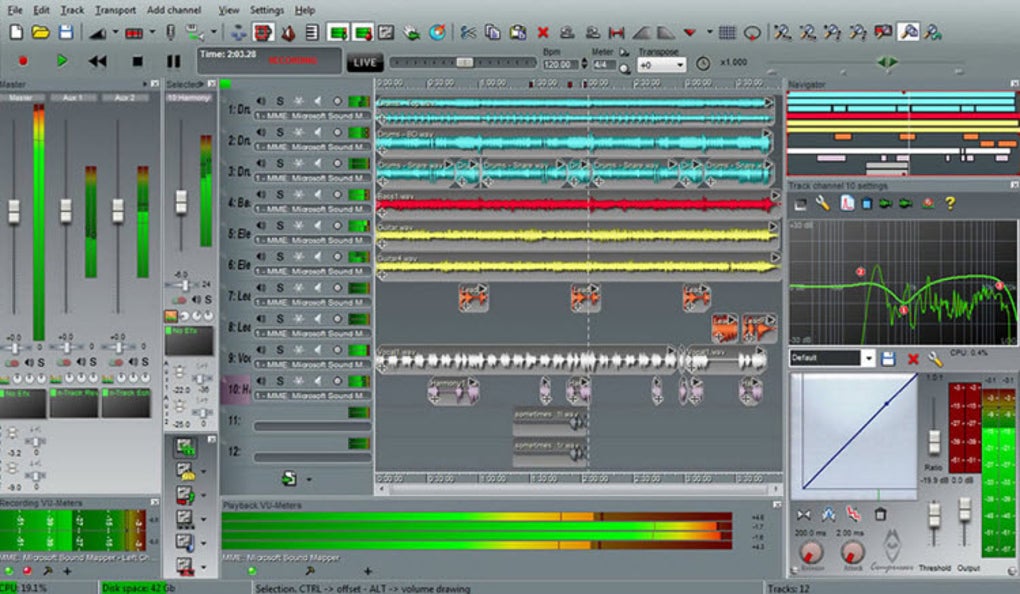
Task: Mute track 1 Drums with the speaker icon
Action: click(x=261, y=101)
